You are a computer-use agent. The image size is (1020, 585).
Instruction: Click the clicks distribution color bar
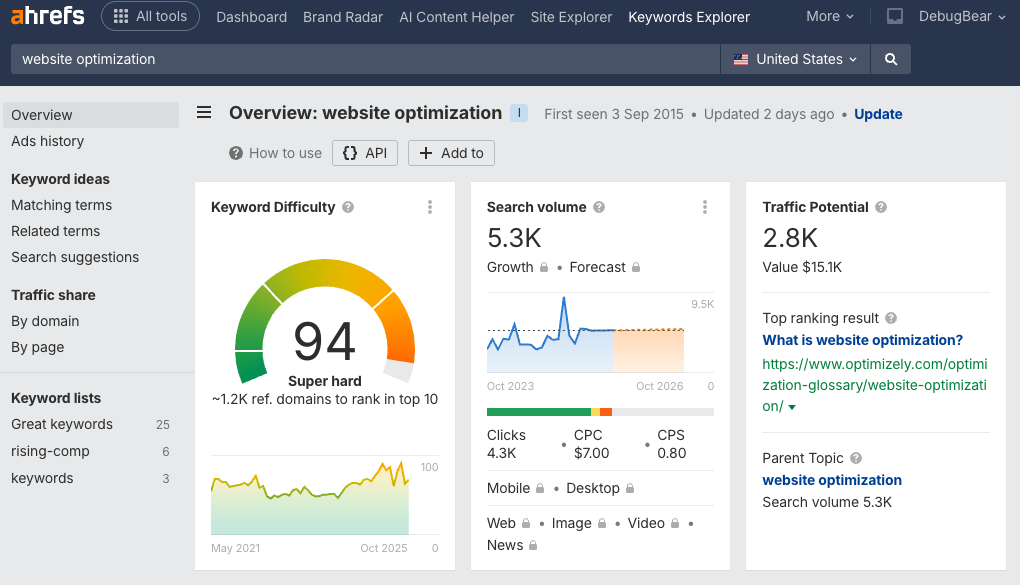click(600, 411)
